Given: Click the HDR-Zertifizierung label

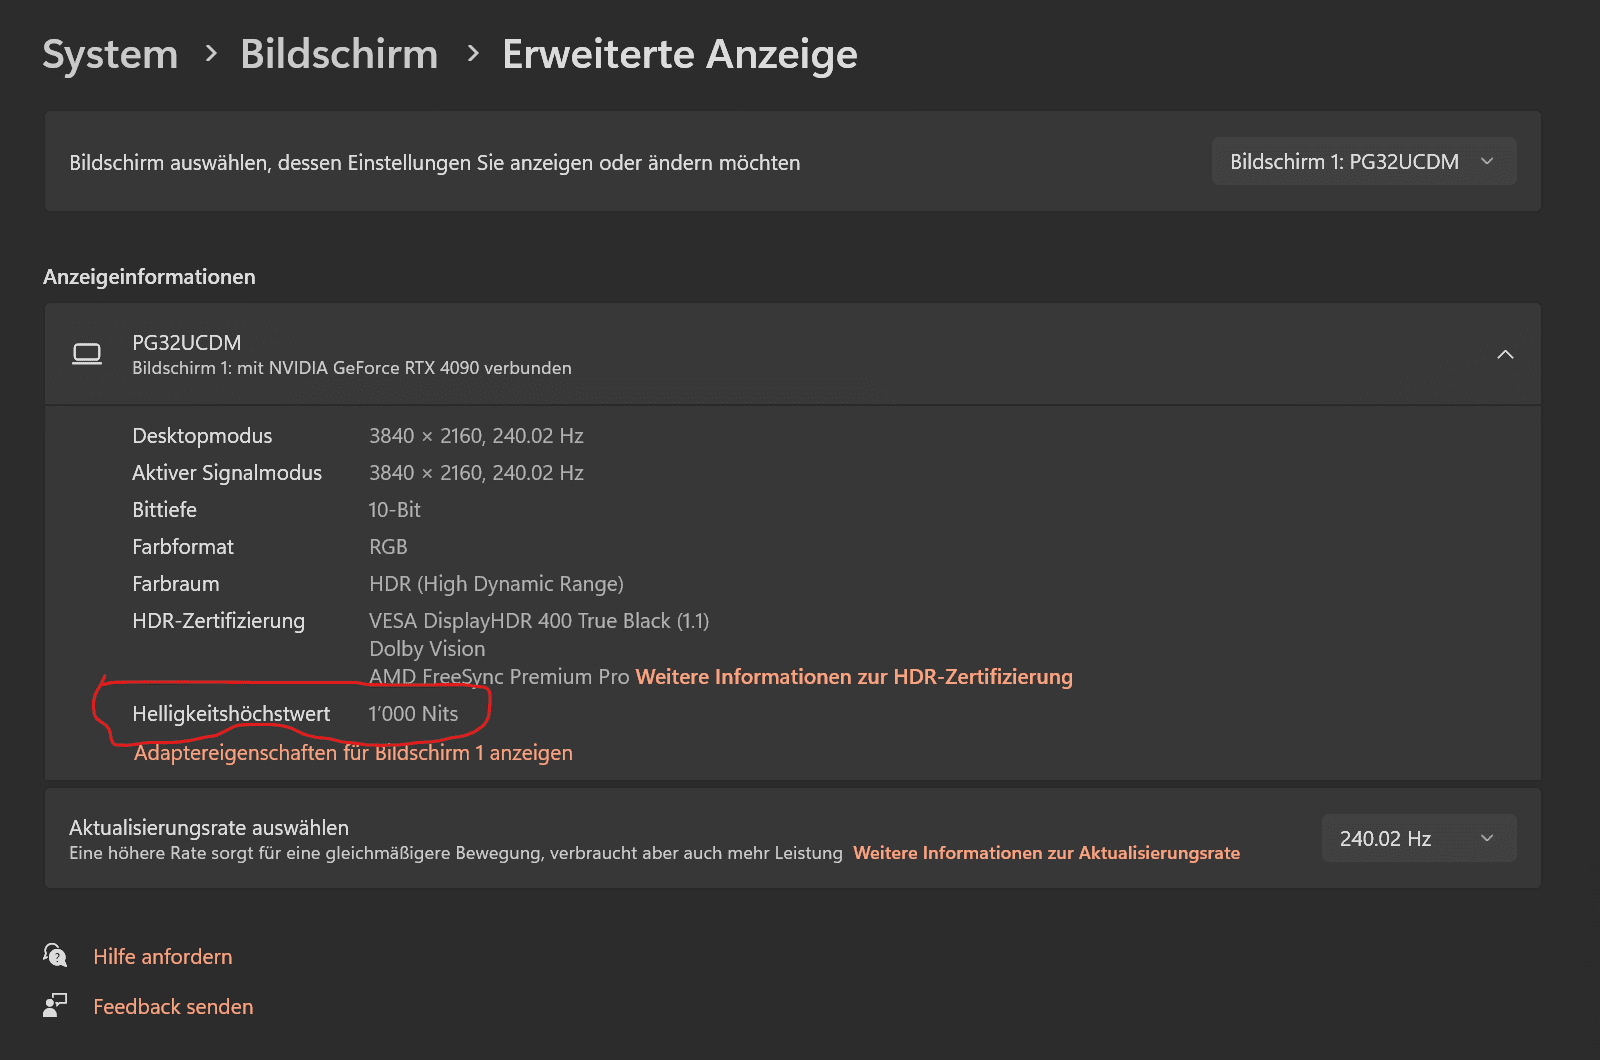Looking at the screenshot, I should point(219,621).
